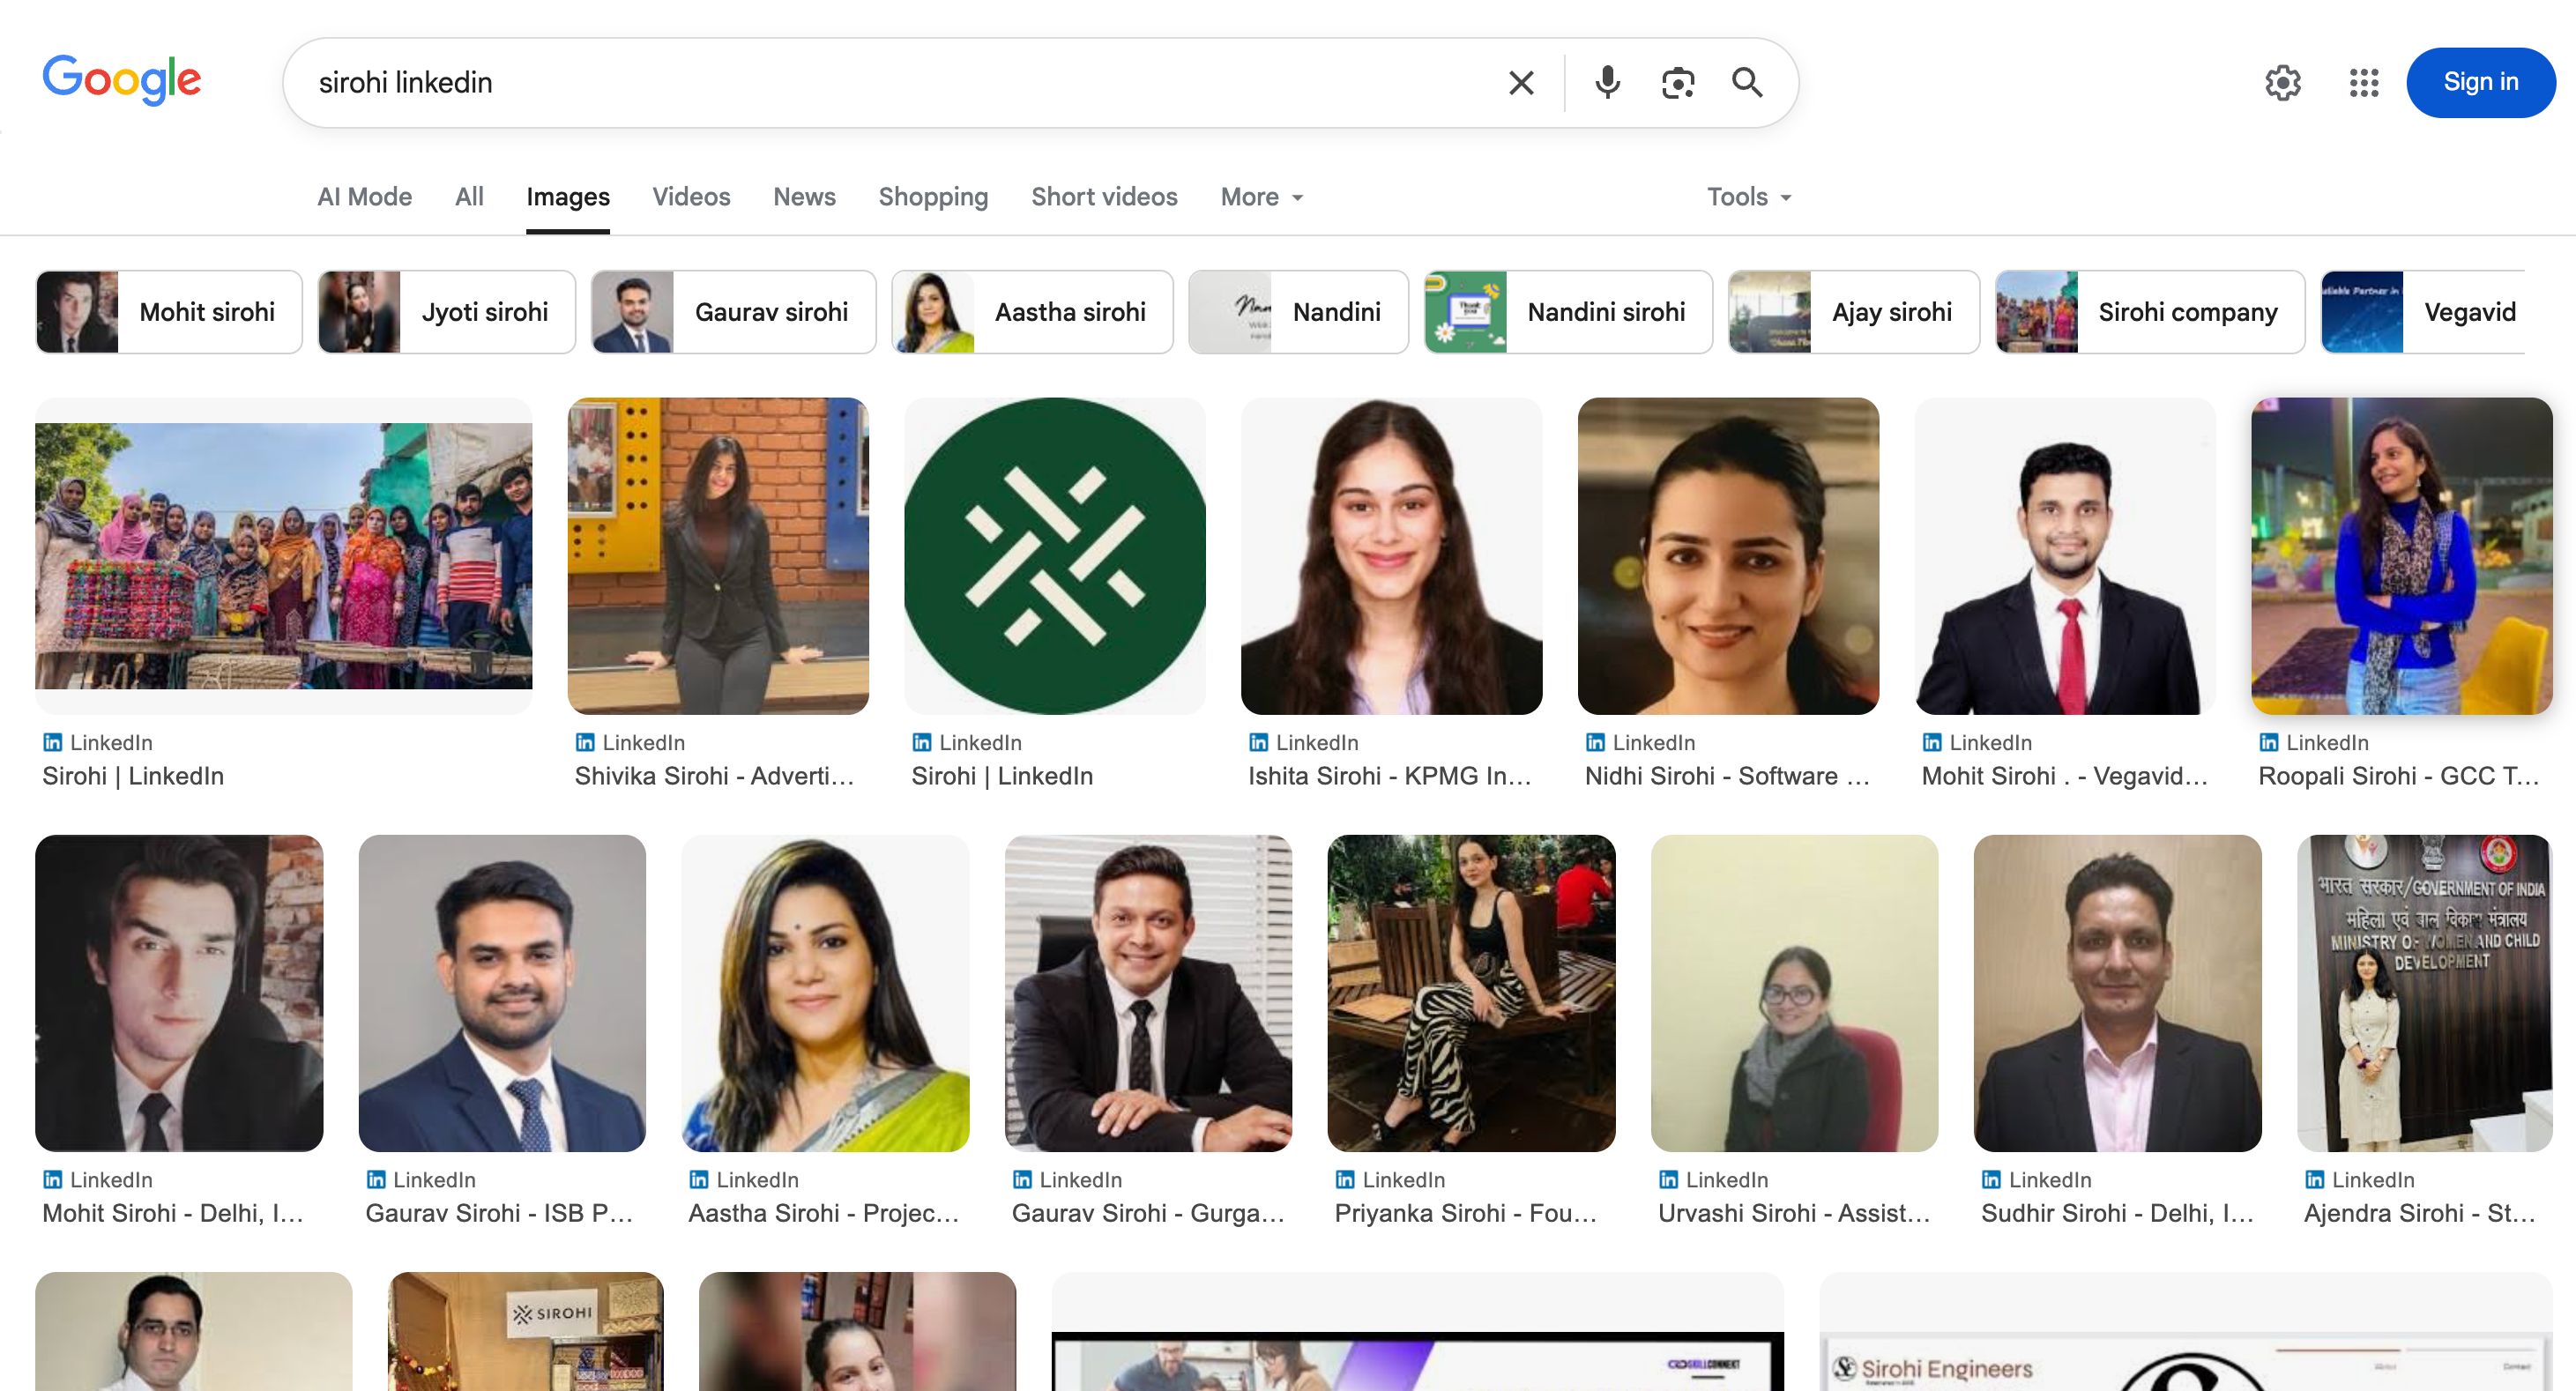2576x1391 pixels.
Task: Click the Sign in button
Action: pyautogui.click(x=2480, y=82)
